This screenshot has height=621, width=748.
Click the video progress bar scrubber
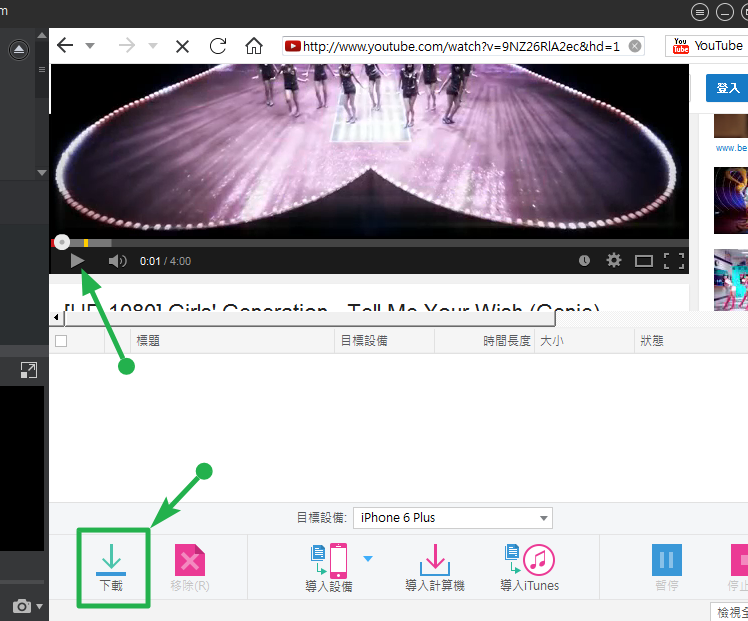(x=62, y=242)
